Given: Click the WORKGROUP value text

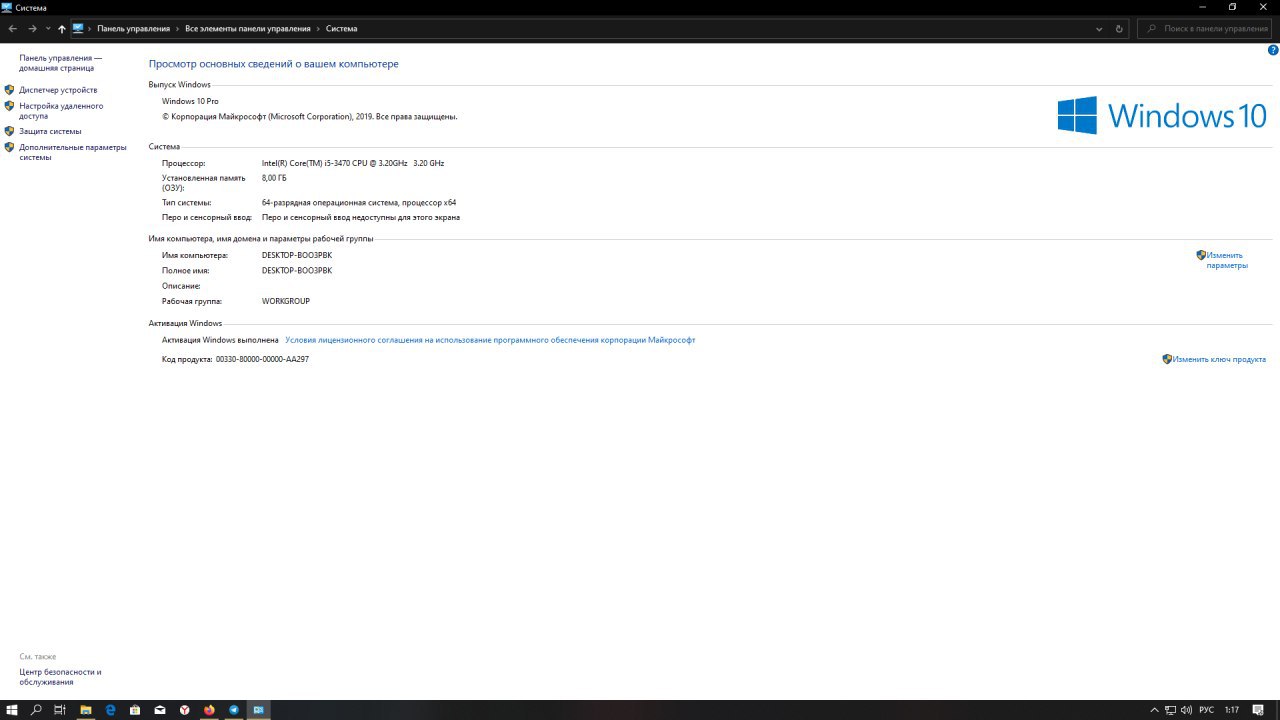Looking at the screenshot, I should [286, 301].
